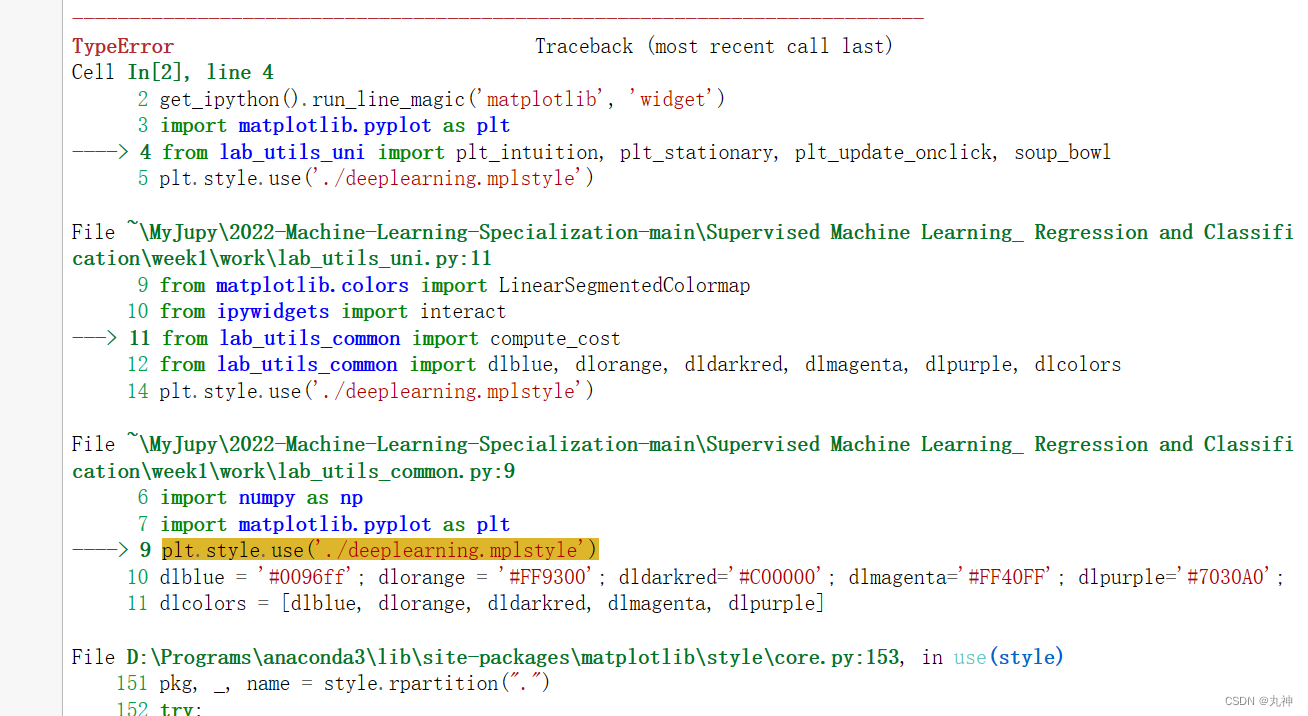1308x716 pixels.
Task: Click the TypeError label in the traceback
Action: (x=122, y=46)
